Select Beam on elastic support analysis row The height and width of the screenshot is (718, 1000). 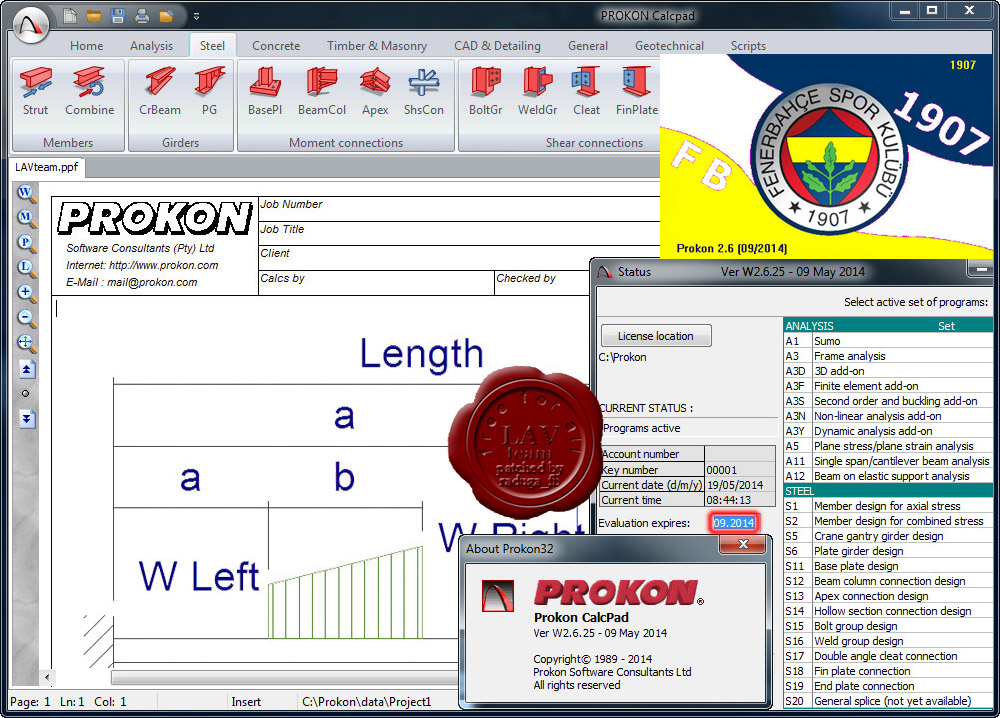pos(888,476)
